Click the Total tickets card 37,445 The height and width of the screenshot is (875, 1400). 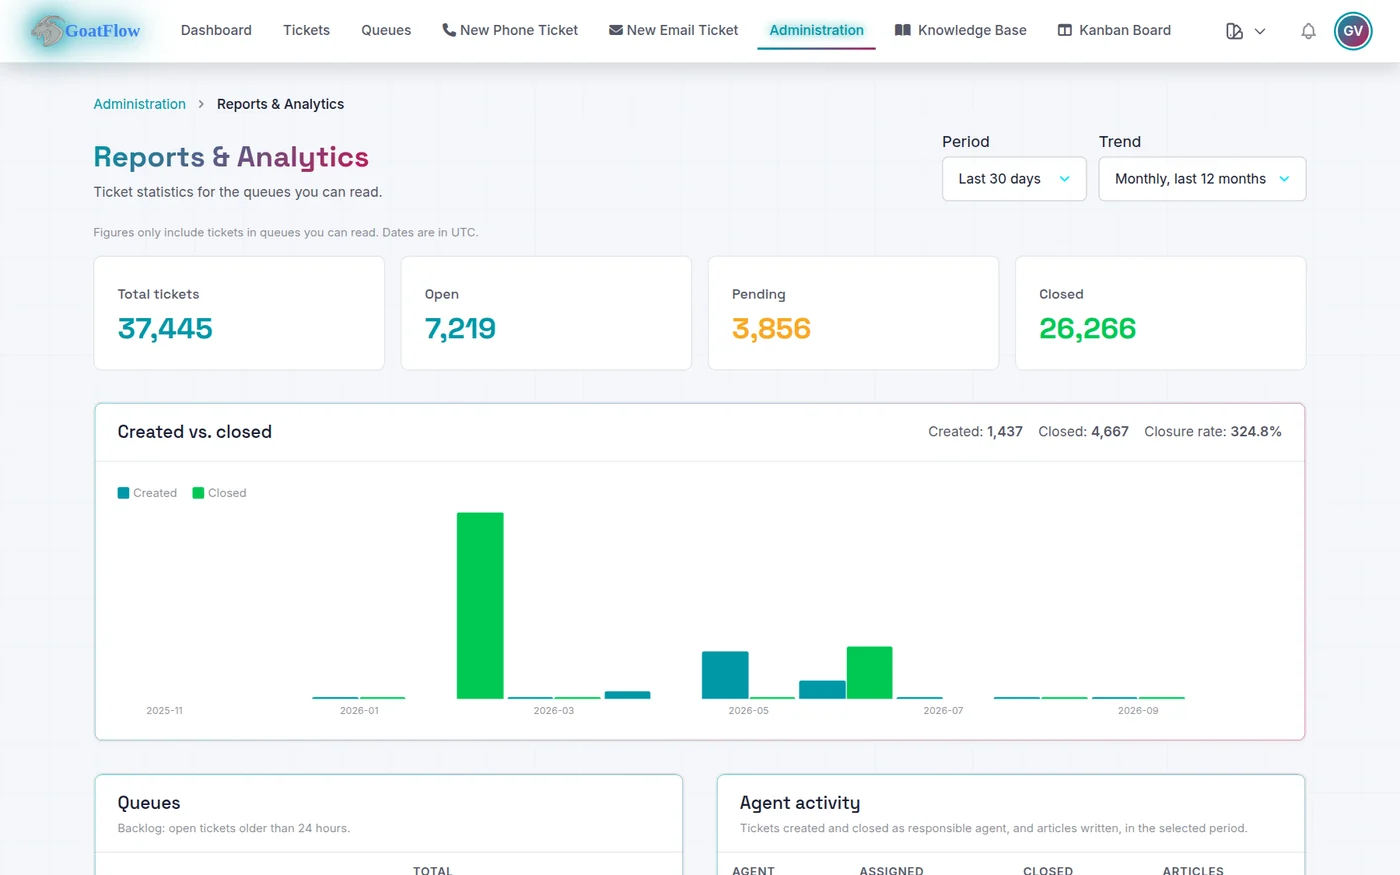pyautogui.click(x=239, y=313)
